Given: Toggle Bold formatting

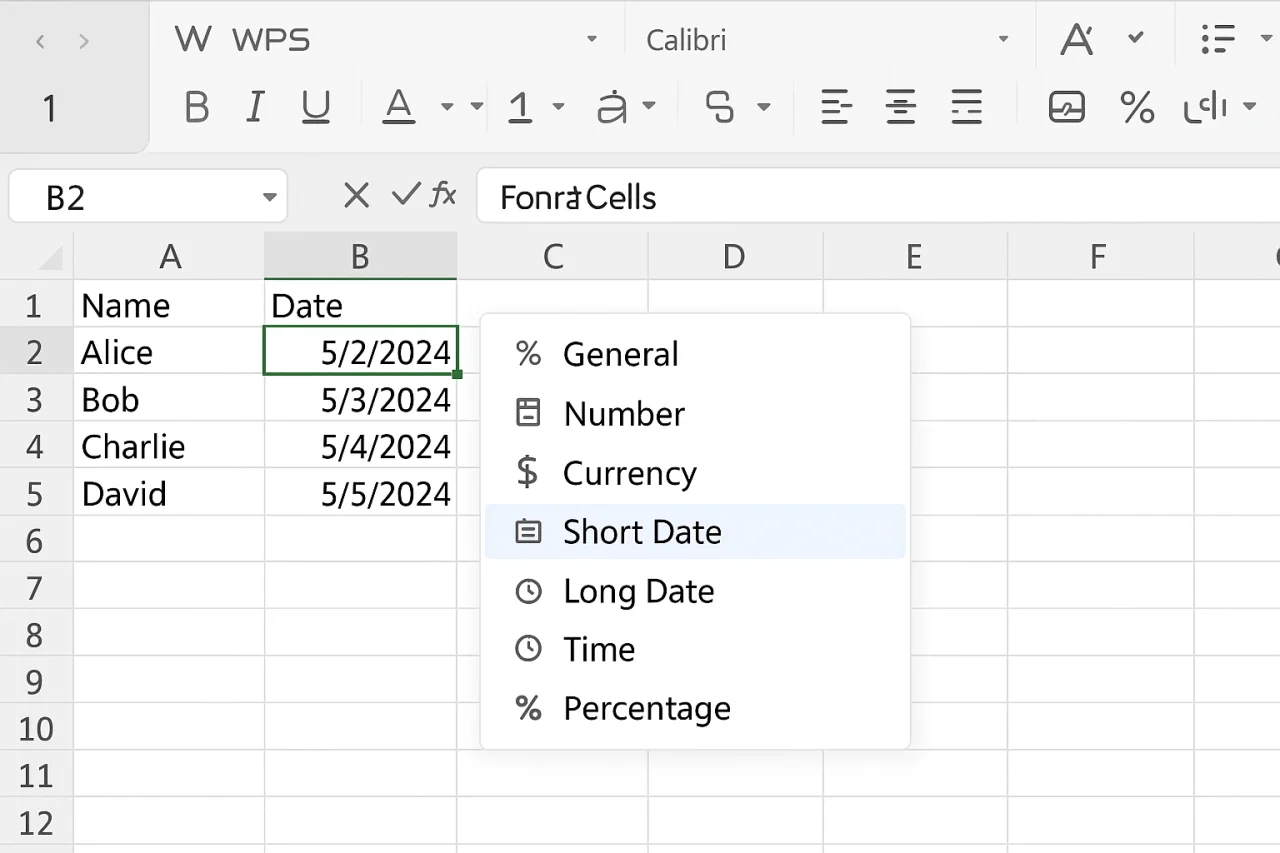Looking at the screenshot, I should [197, 106].
